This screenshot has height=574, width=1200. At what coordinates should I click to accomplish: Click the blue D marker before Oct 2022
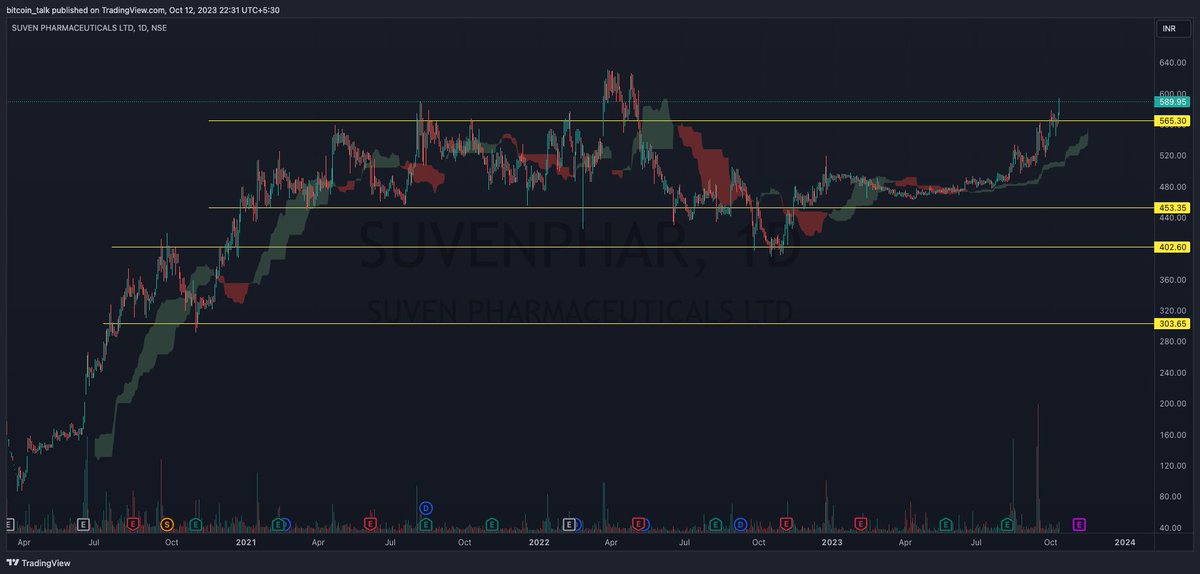(740, 524)
